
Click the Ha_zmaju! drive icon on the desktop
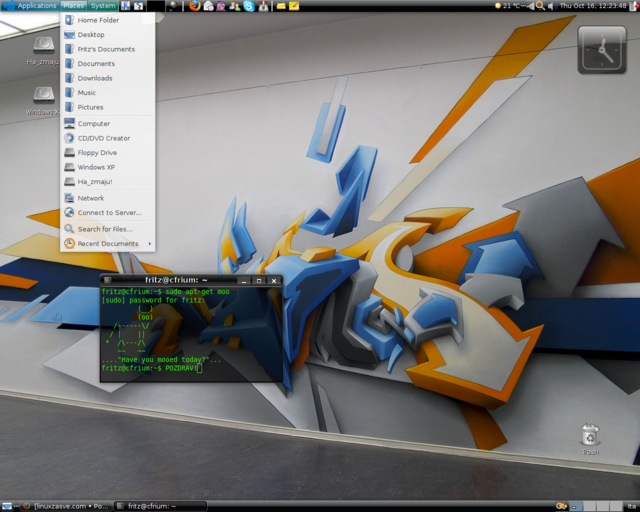(x=43, y=46)
